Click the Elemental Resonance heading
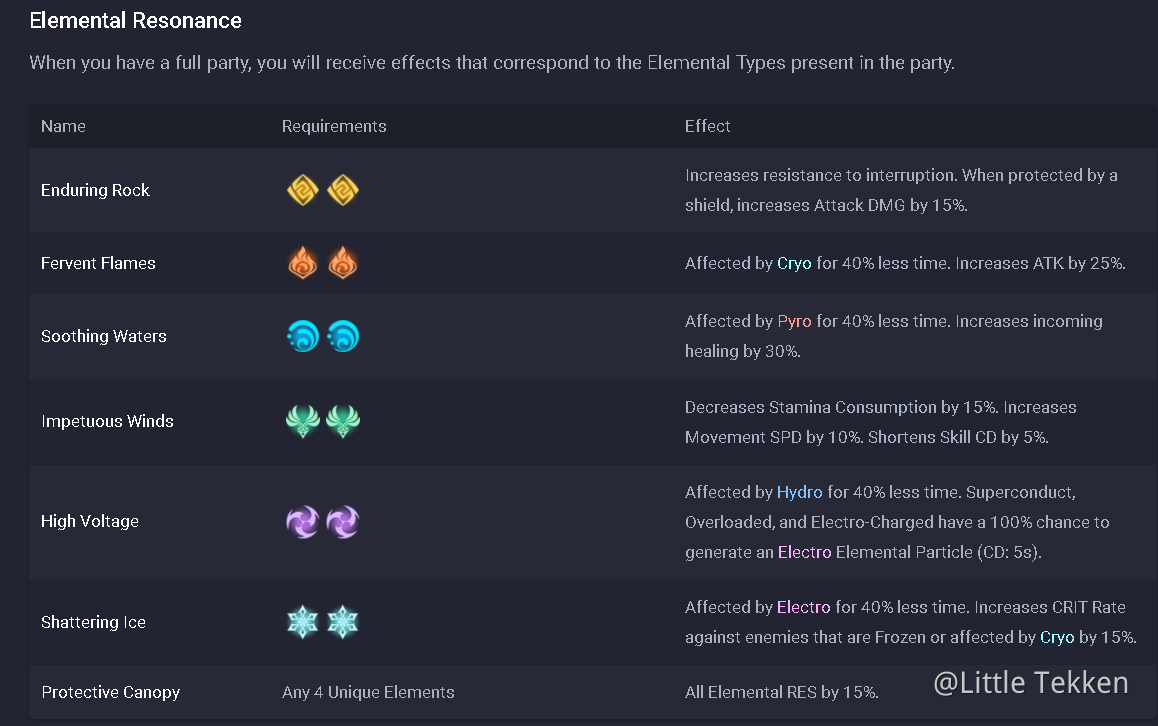Image resolution: width=1158 pixels, height=726 pixels. point(135,20)
